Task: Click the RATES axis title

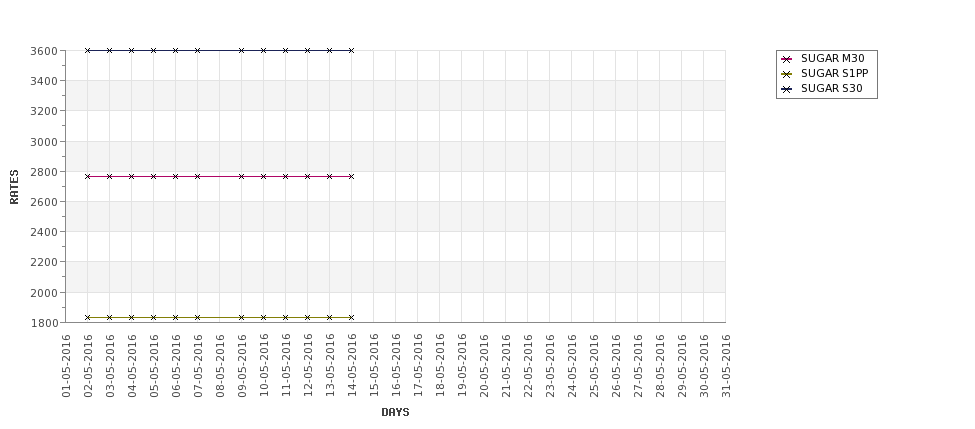Action: coord(14,187)
